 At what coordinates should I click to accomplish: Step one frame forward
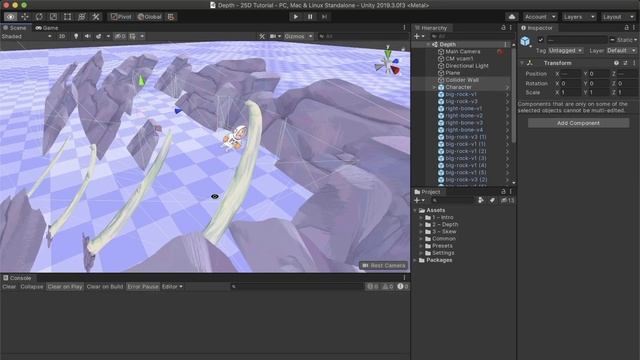(x=324, y=17)
